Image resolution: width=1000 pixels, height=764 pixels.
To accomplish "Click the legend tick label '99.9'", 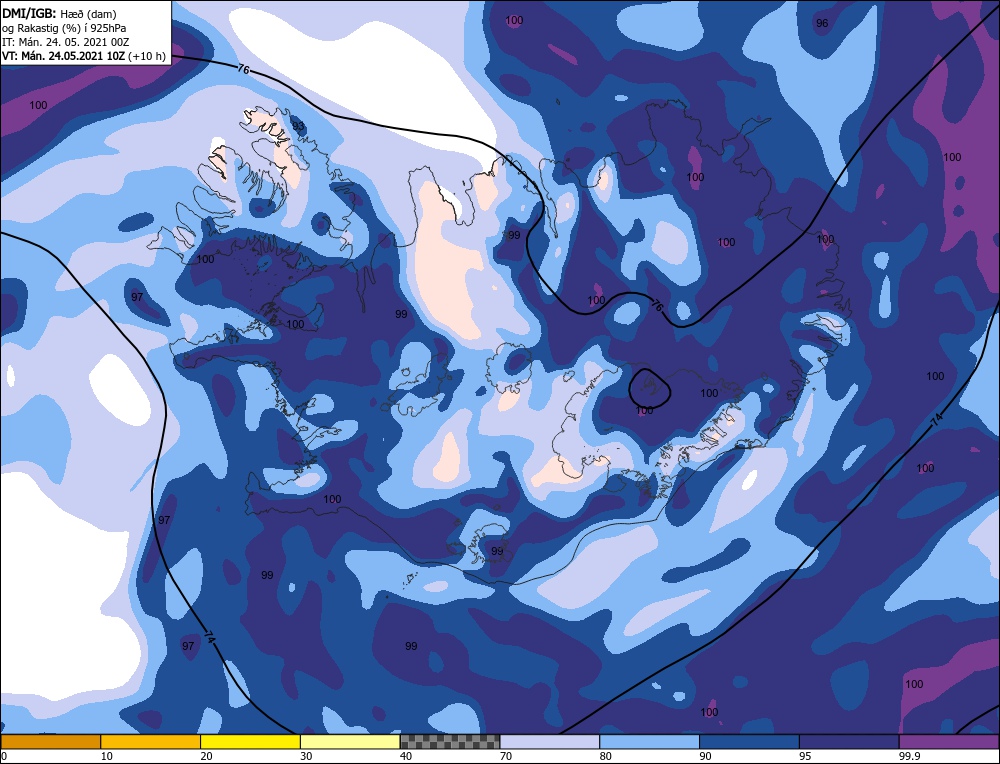I will click(908, 756).
